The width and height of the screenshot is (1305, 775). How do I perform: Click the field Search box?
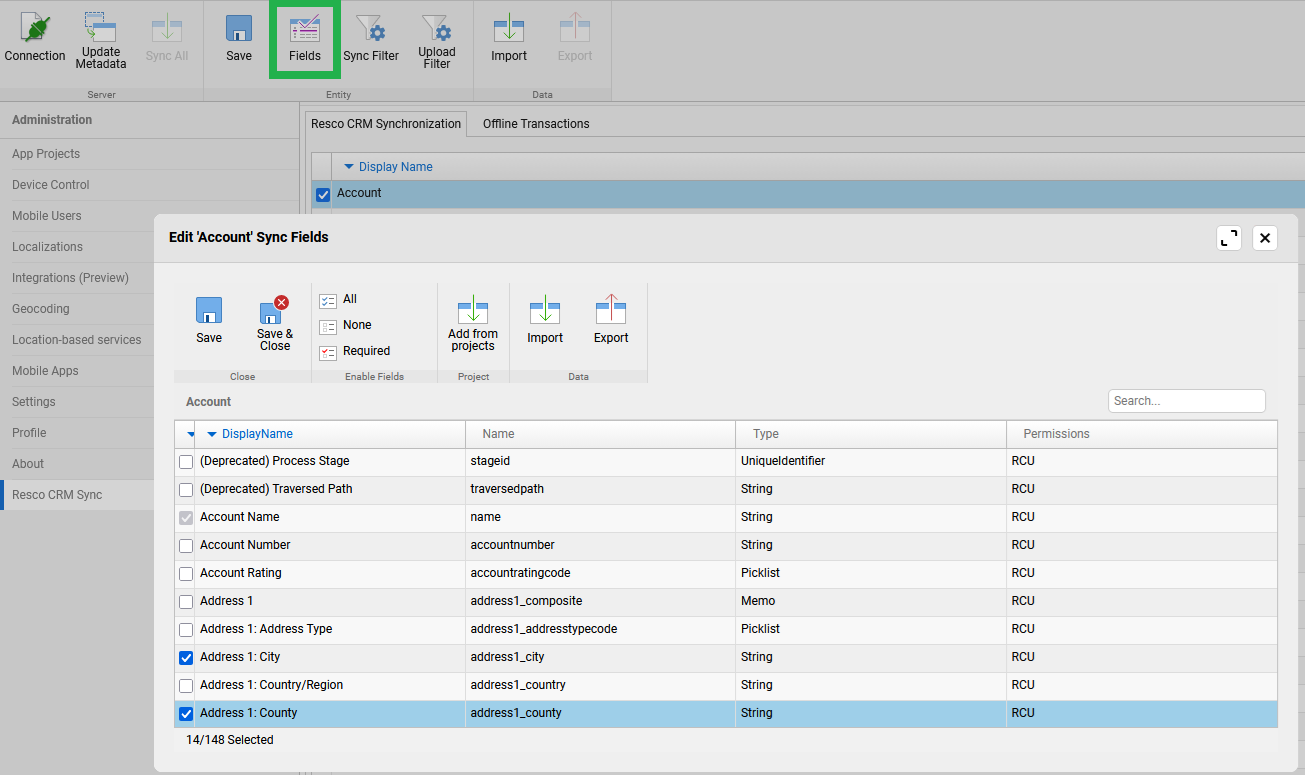1187,401
